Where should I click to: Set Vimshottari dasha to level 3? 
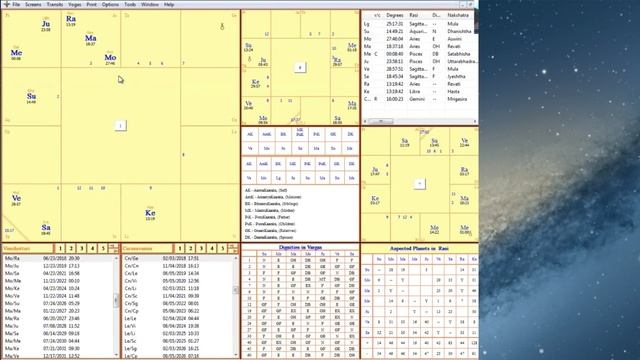82,248
